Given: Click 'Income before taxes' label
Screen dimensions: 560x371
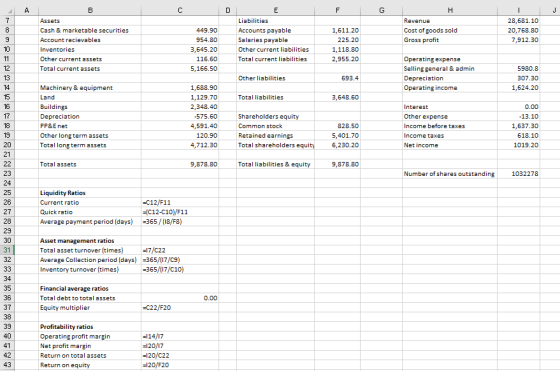Looking at the screenshot, I should point(434,126).
